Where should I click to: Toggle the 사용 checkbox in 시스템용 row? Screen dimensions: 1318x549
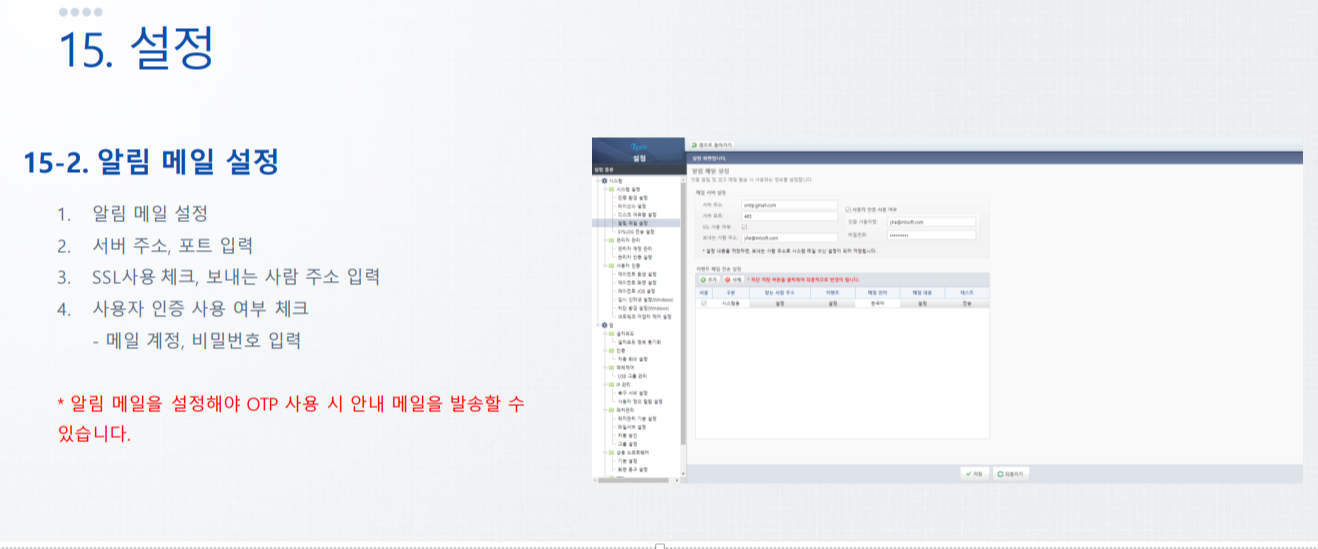pos(703,301)
